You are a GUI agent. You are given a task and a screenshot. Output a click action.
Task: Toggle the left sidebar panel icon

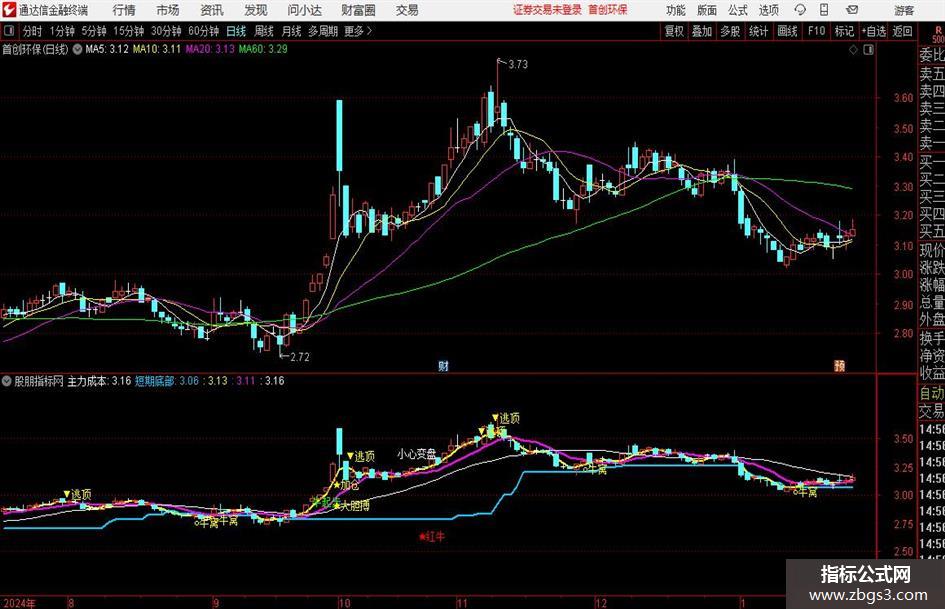(8, 31)
